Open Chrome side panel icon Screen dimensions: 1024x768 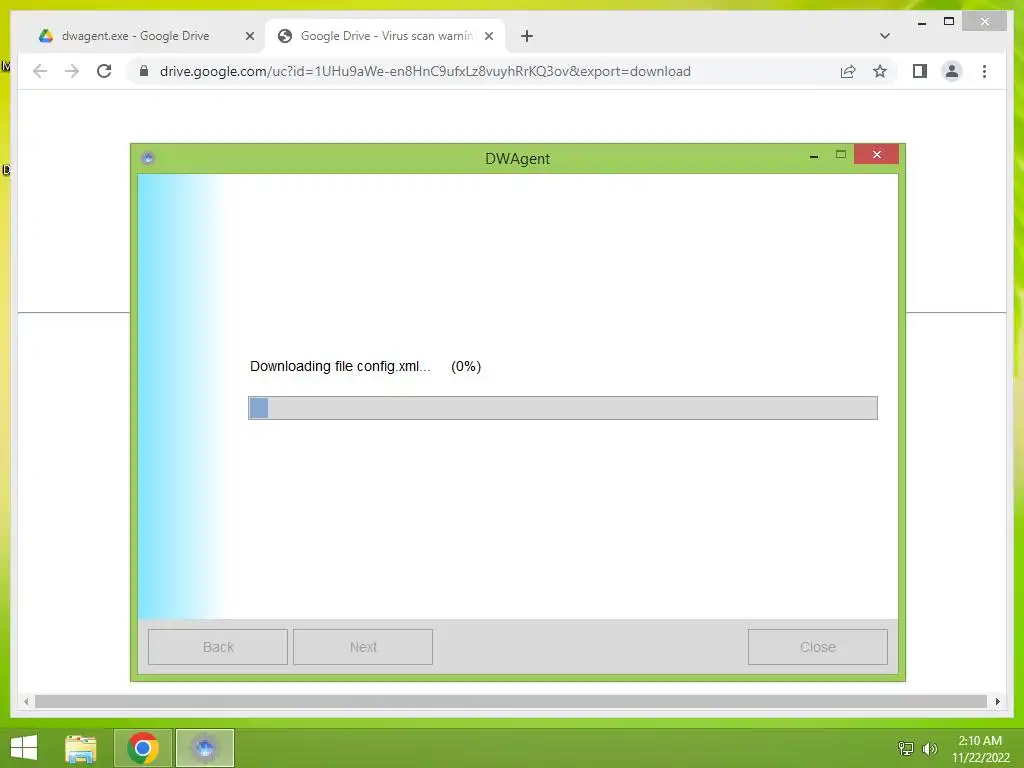pos(920,71)
